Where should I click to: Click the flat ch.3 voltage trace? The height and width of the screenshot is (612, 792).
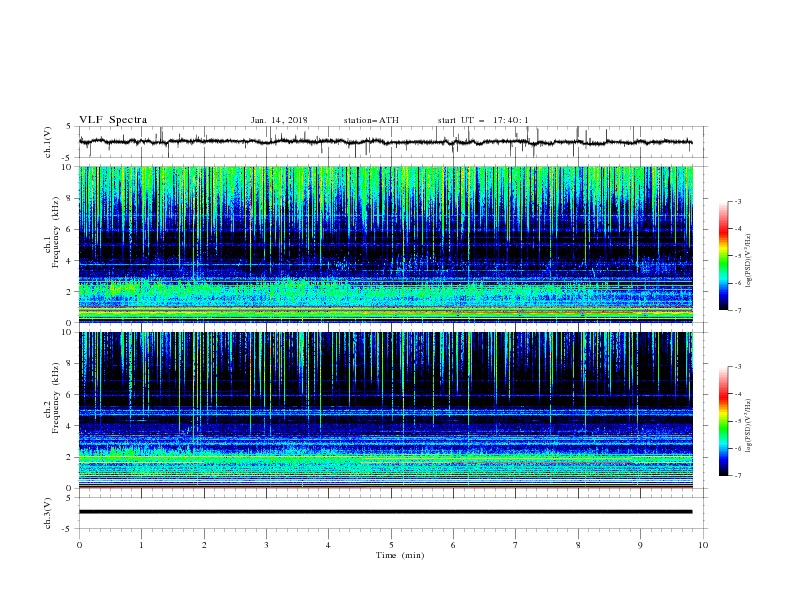click(385, 512)
